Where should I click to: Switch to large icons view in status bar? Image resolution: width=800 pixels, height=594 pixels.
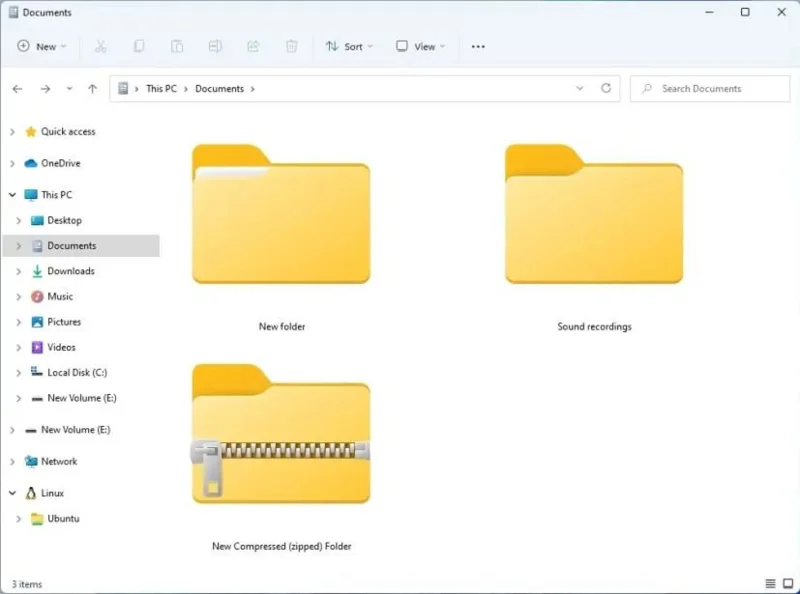(788, 583)
